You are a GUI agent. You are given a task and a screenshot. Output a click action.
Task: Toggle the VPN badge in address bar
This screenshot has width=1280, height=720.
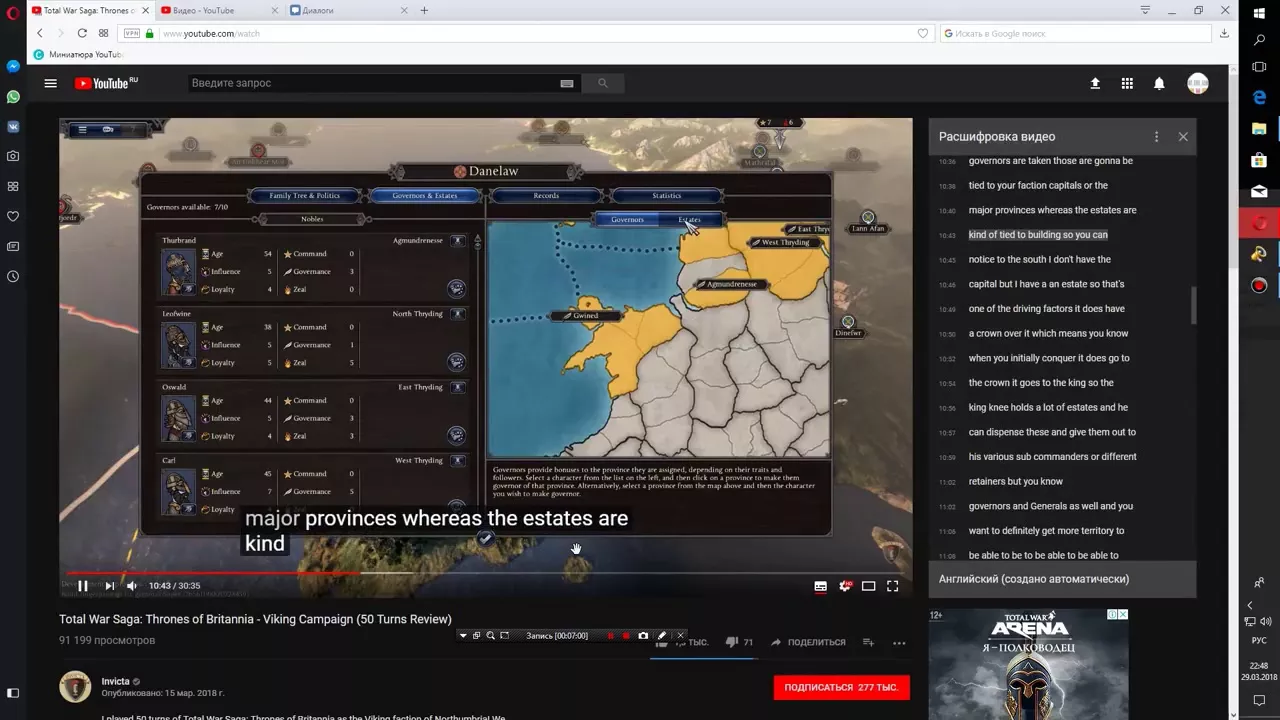(132, 33)
